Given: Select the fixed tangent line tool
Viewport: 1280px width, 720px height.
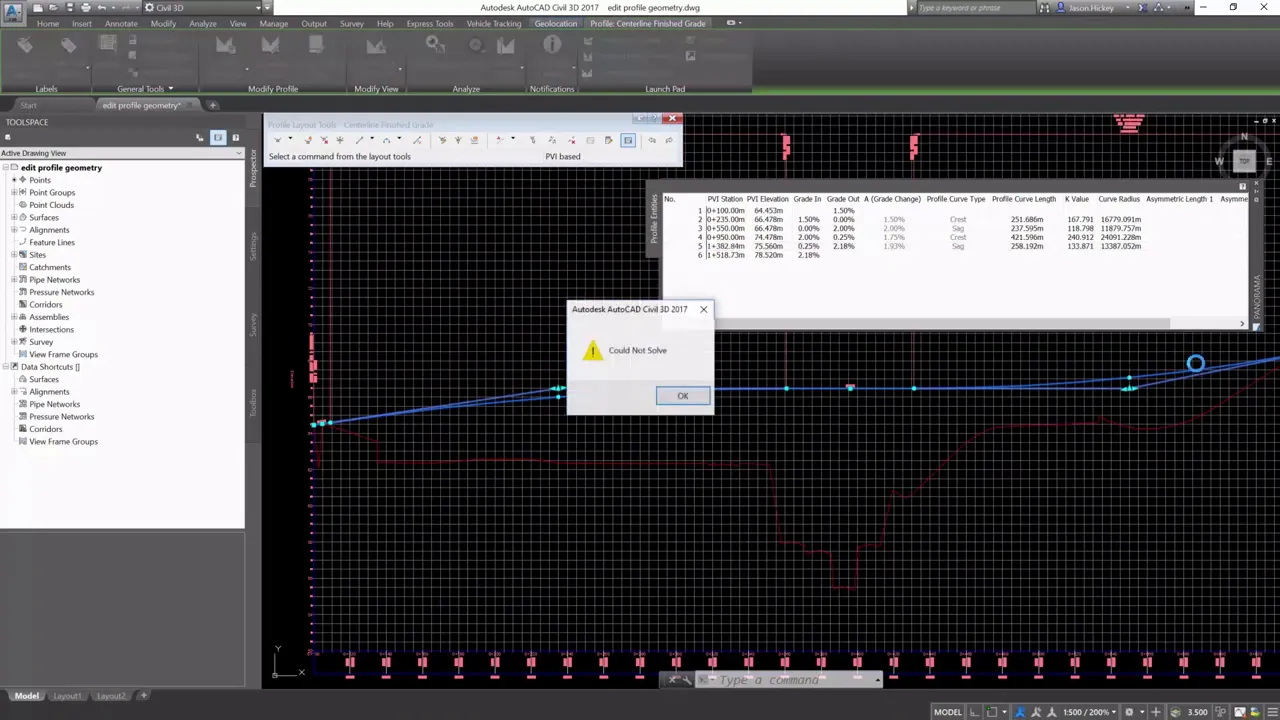Looking at the screenshot, I should tap(359, 140).
